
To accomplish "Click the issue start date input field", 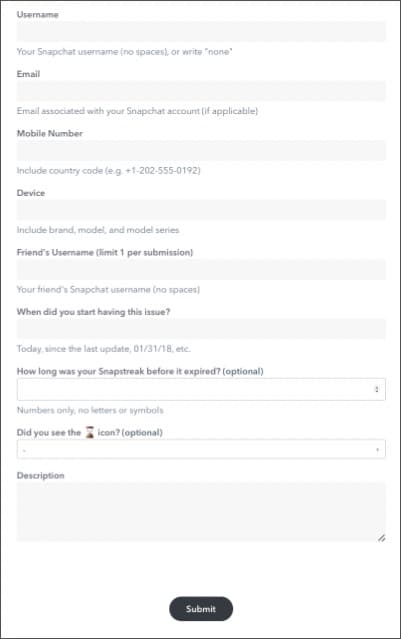I will 201,329.
